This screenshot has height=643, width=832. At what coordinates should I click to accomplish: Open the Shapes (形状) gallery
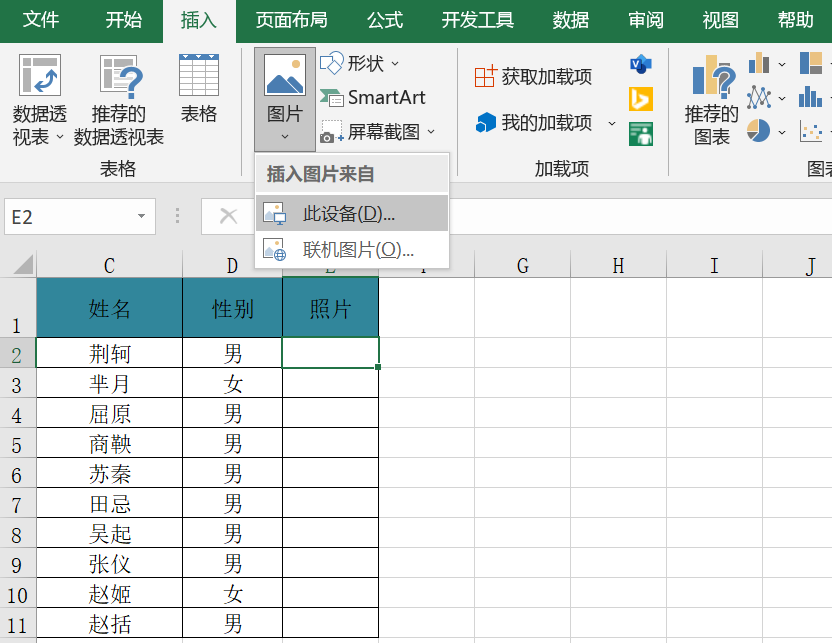click(x=359, y=64)
